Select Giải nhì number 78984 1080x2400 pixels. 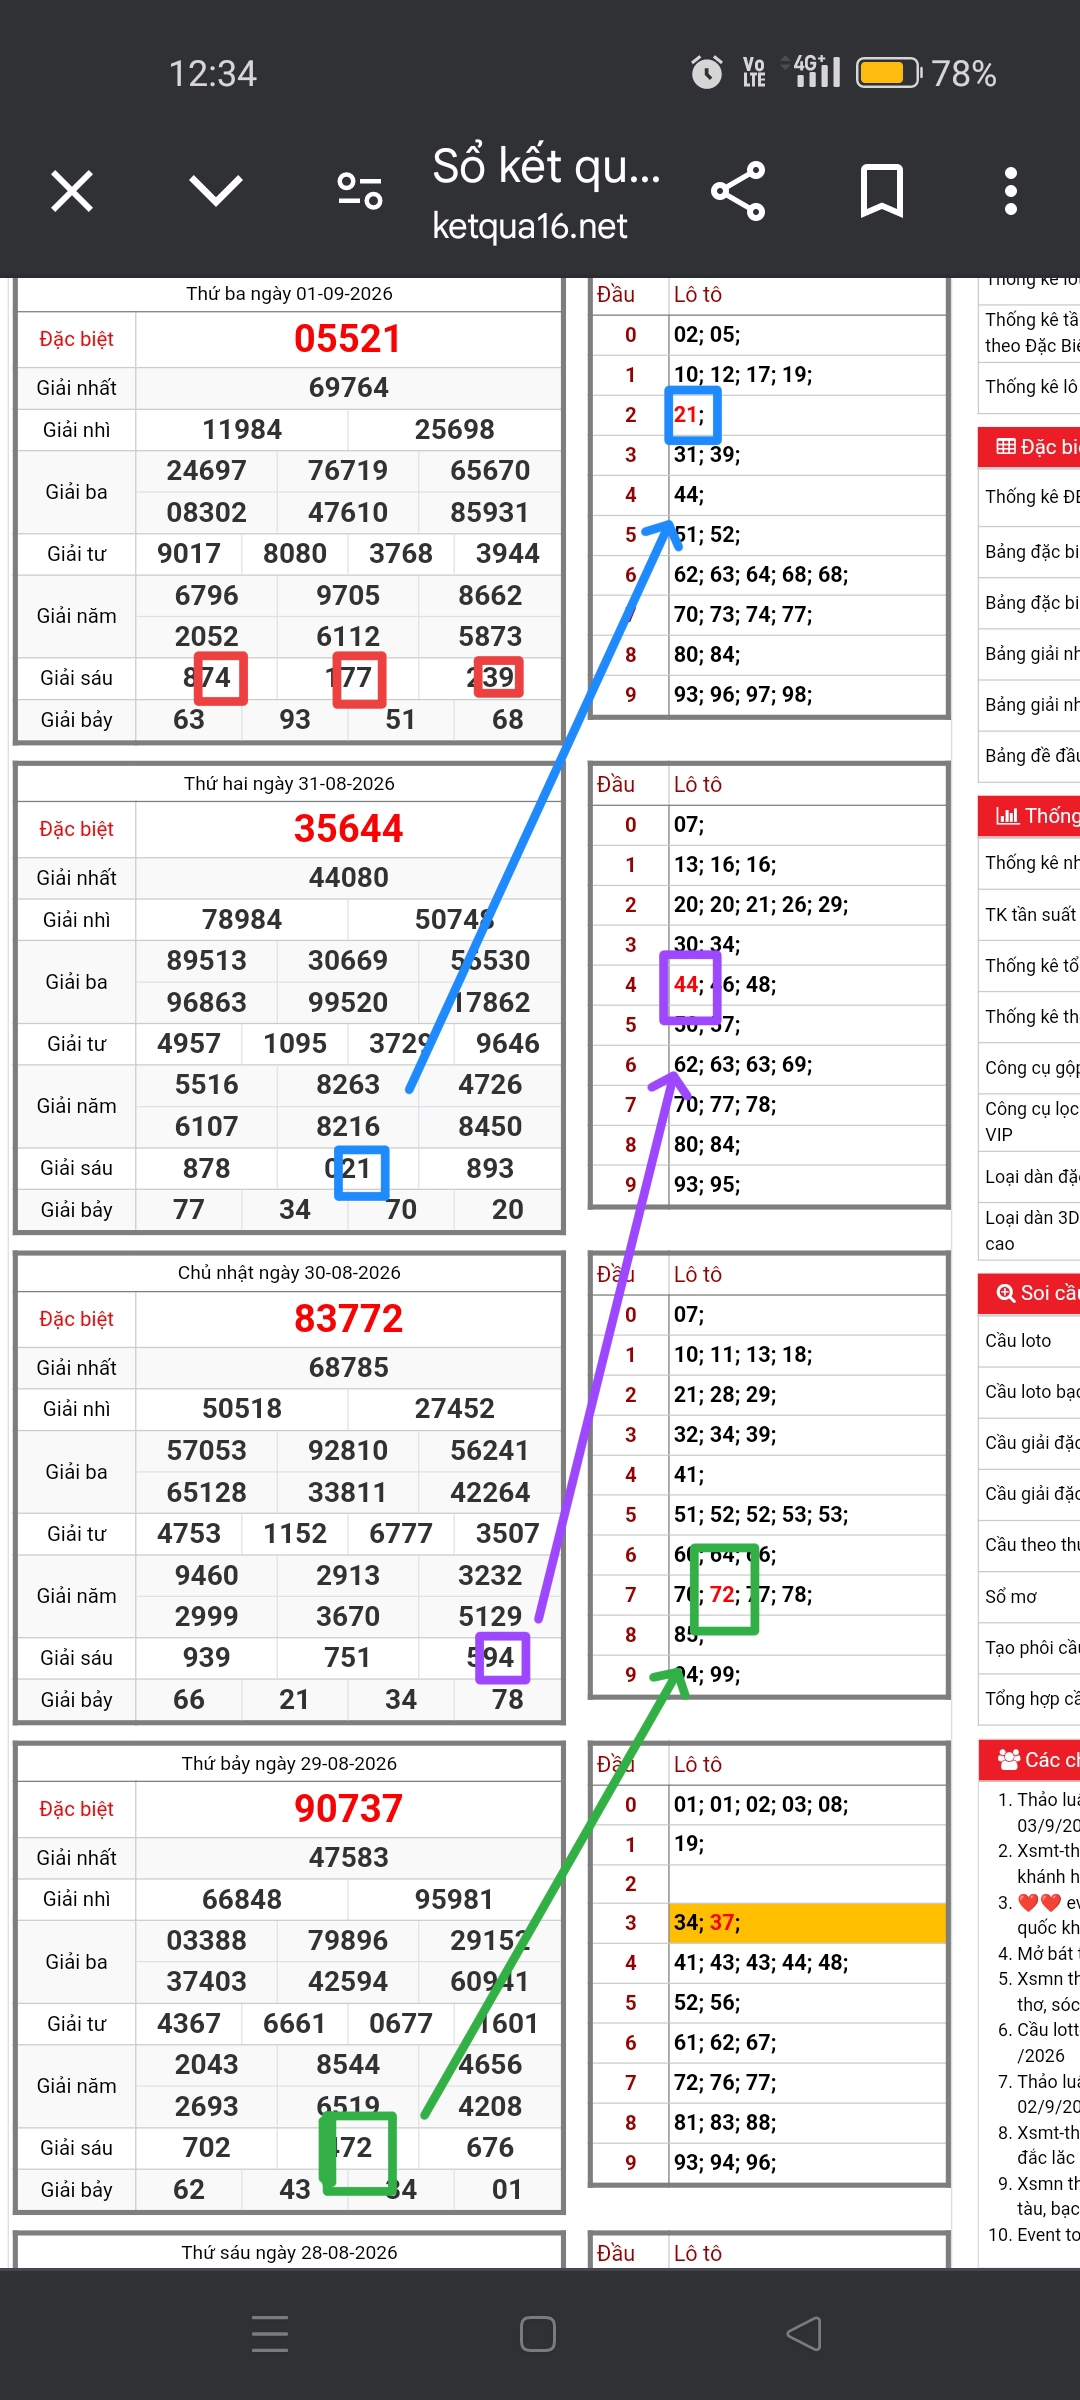coord(242,920)
